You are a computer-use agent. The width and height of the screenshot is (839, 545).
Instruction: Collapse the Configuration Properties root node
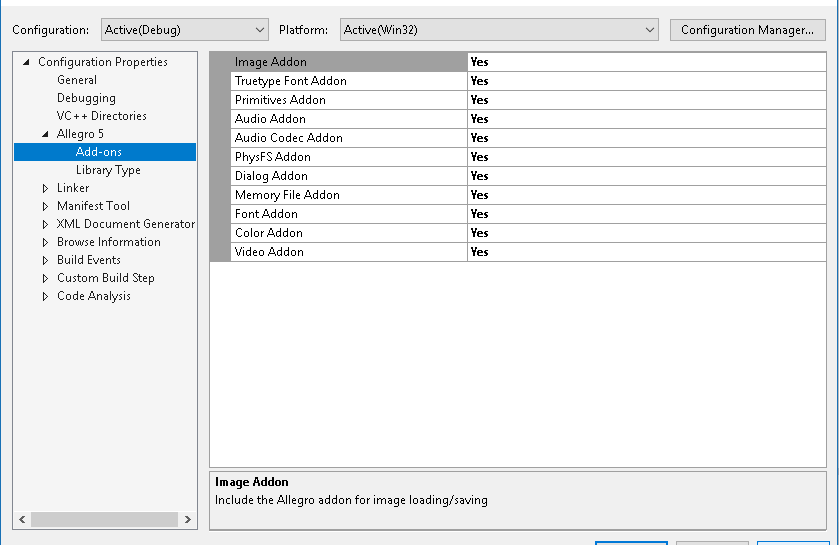tap(26, 62)
